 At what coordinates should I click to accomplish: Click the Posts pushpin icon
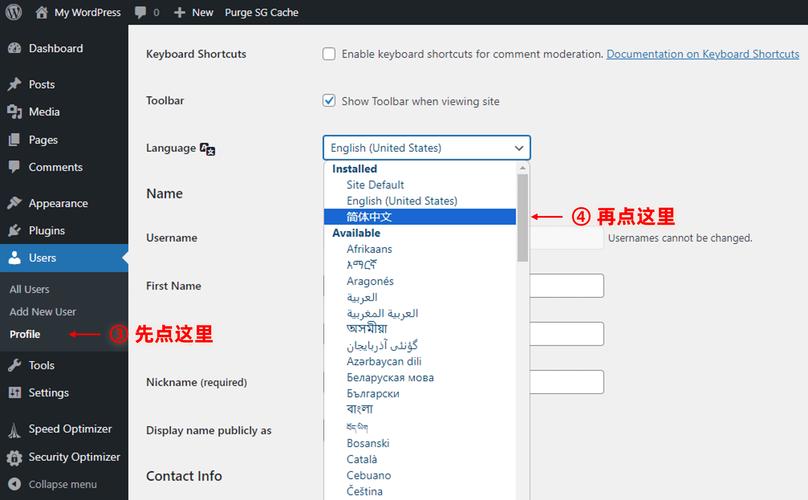tap(14, 85)
